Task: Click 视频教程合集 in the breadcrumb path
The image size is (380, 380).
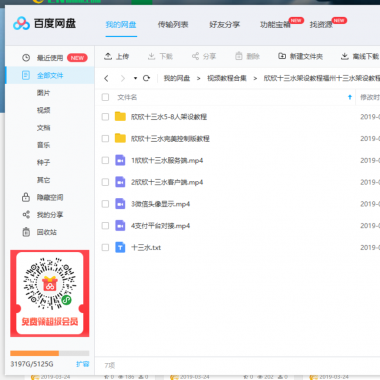Action: point(227,78)
